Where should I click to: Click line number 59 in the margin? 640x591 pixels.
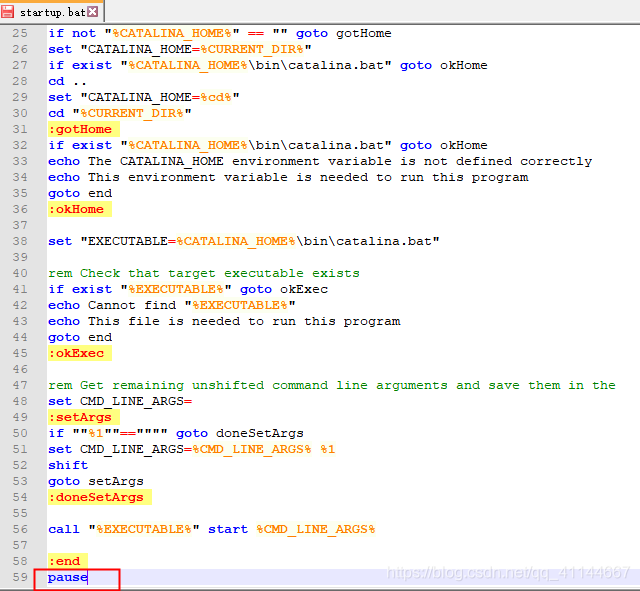click(20, 577)
